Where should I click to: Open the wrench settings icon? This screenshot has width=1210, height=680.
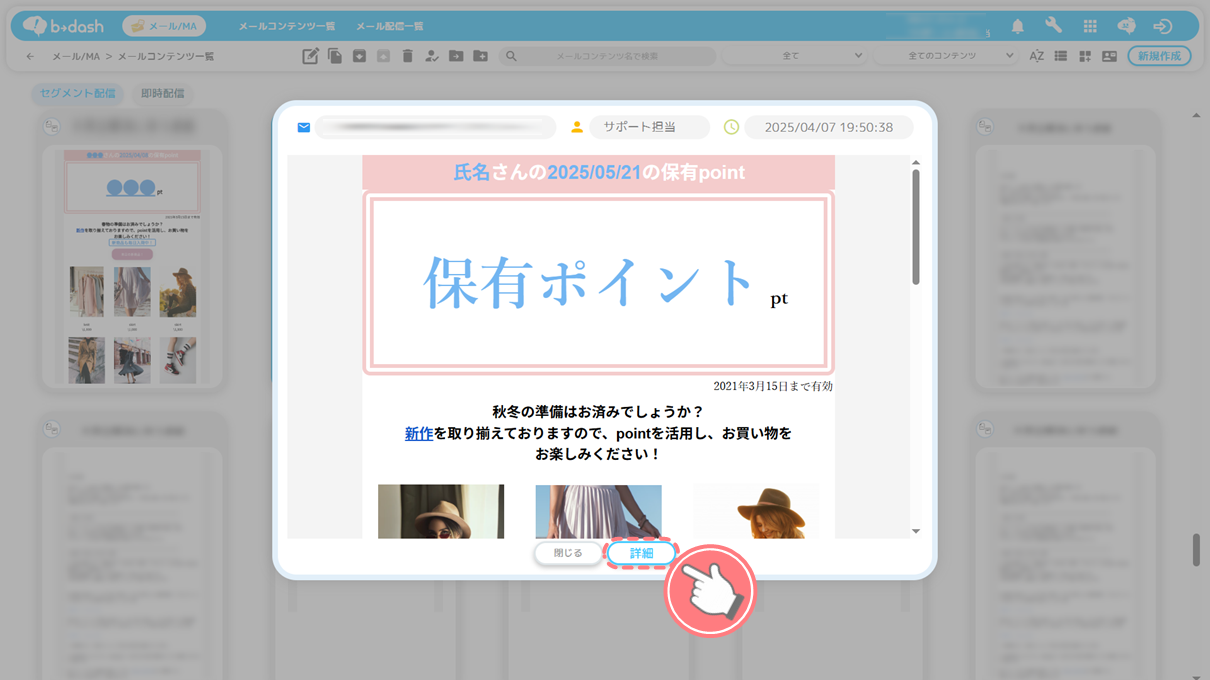[x=1053, y=26]
